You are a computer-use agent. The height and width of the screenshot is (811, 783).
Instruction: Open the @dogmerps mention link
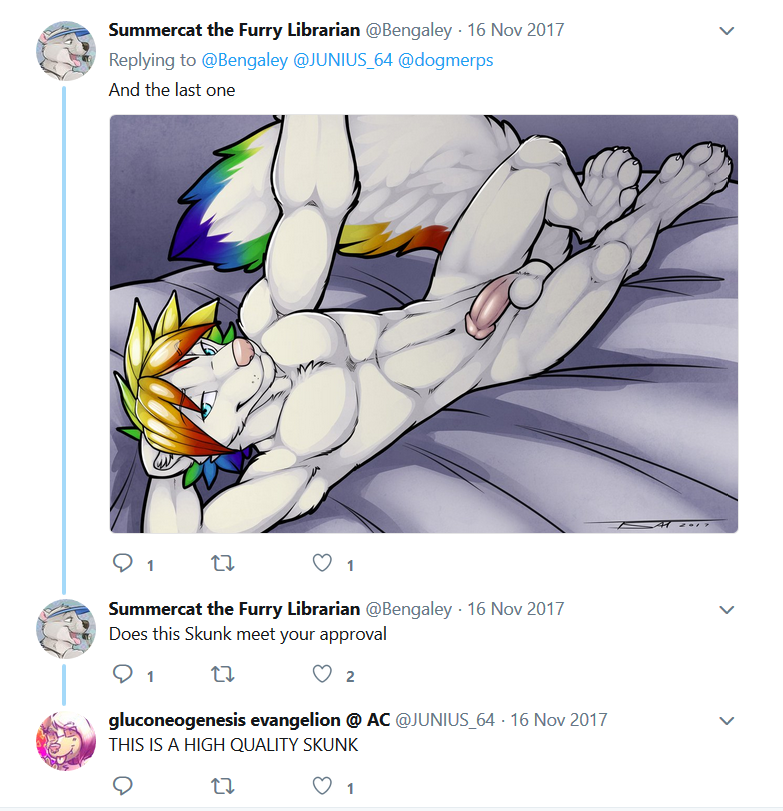click(x=445, y=61)
